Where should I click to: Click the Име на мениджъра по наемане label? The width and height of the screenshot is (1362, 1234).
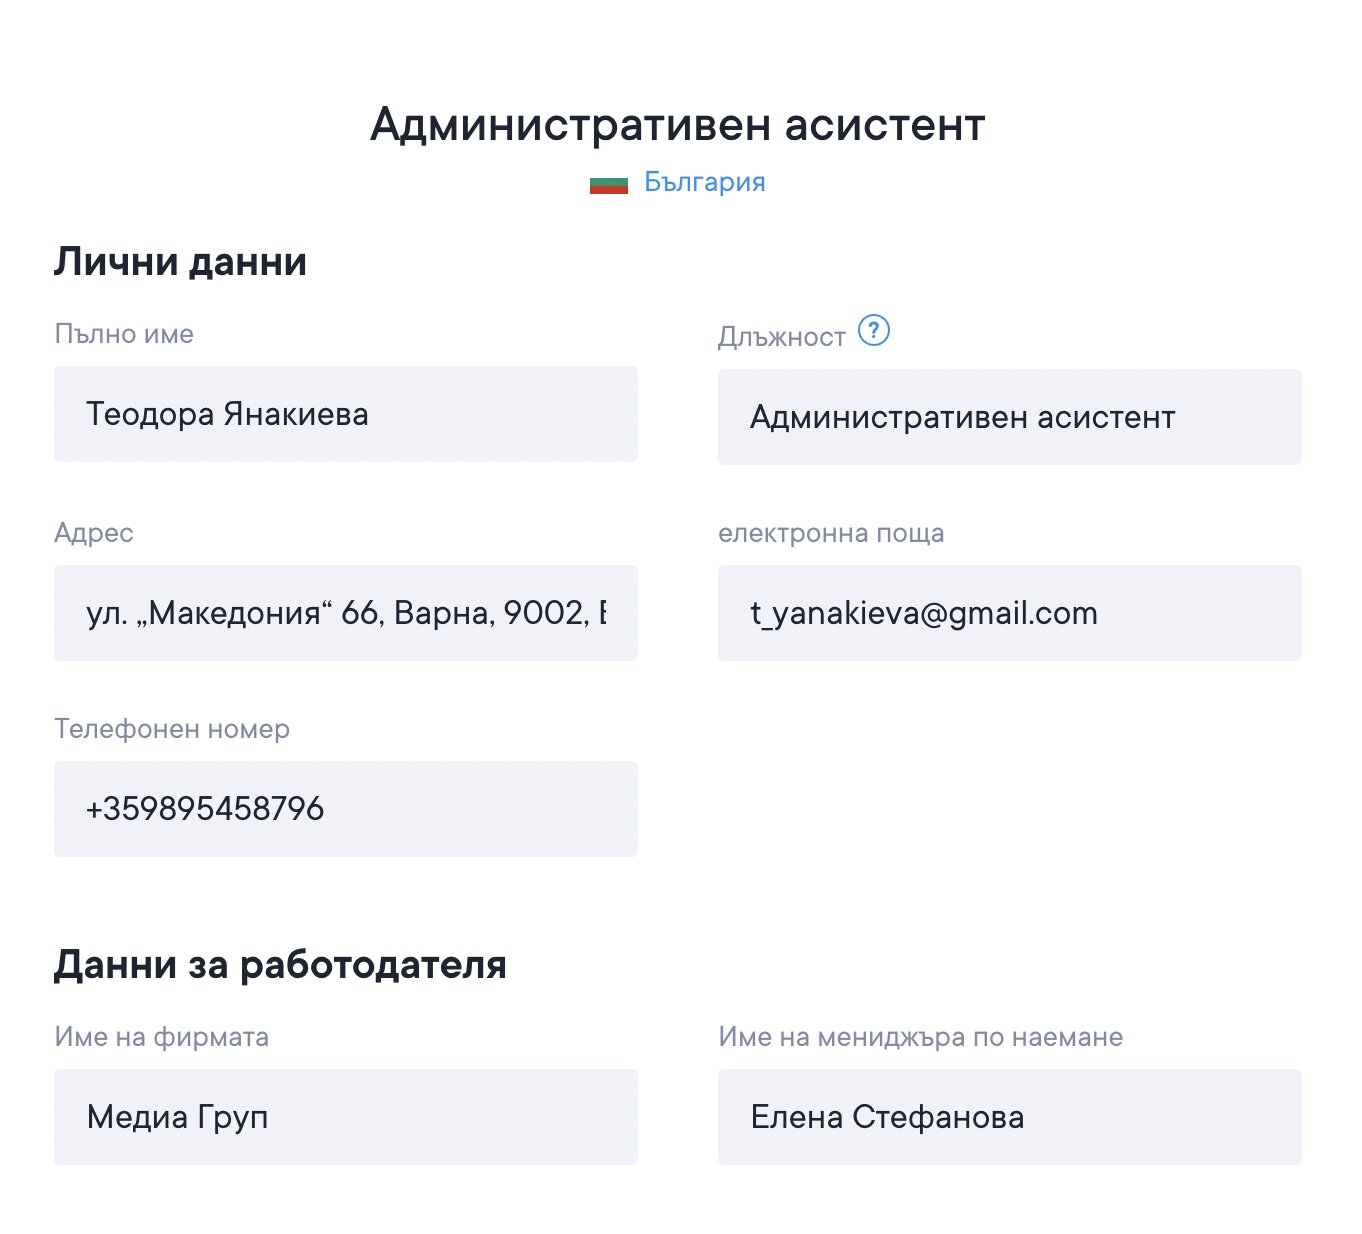tap(920, 1037)
